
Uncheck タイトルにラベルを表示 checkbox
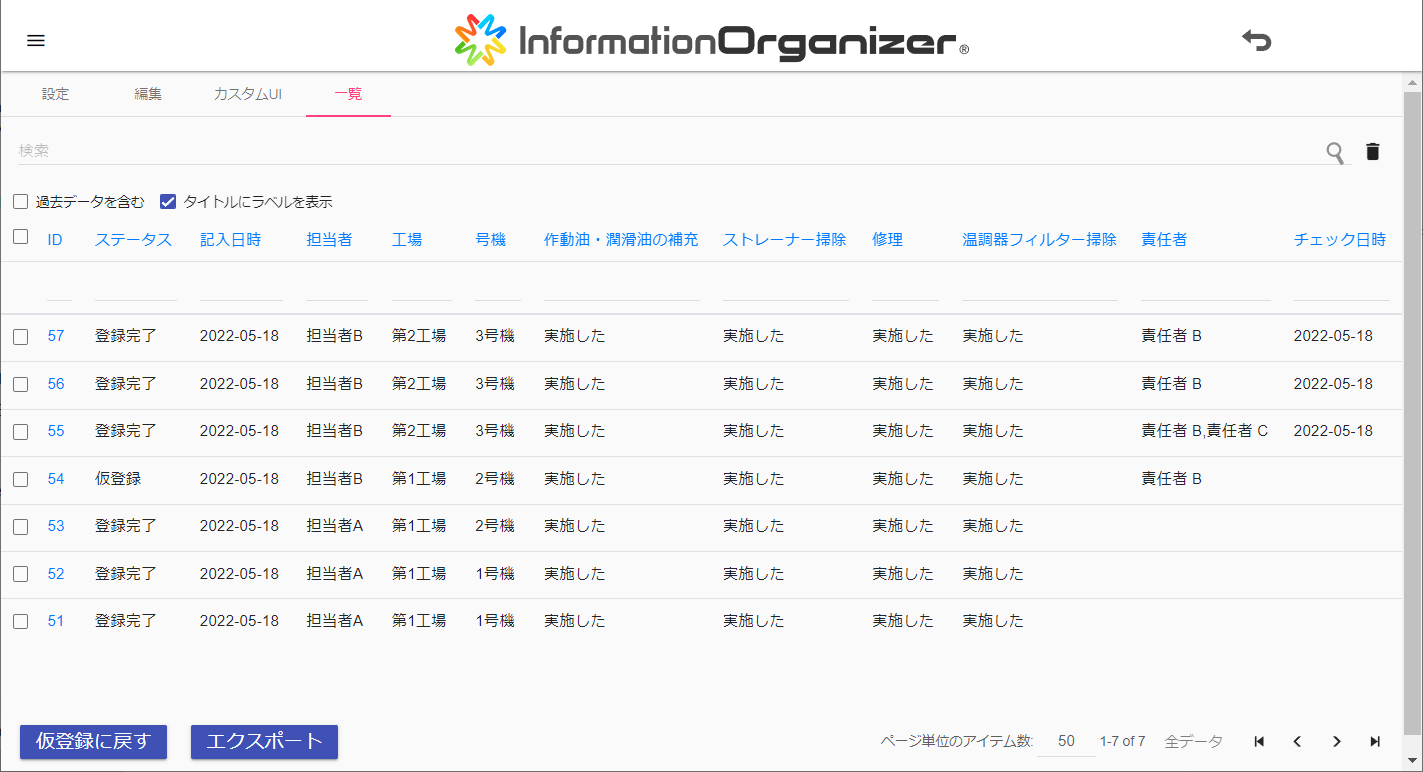168,202
